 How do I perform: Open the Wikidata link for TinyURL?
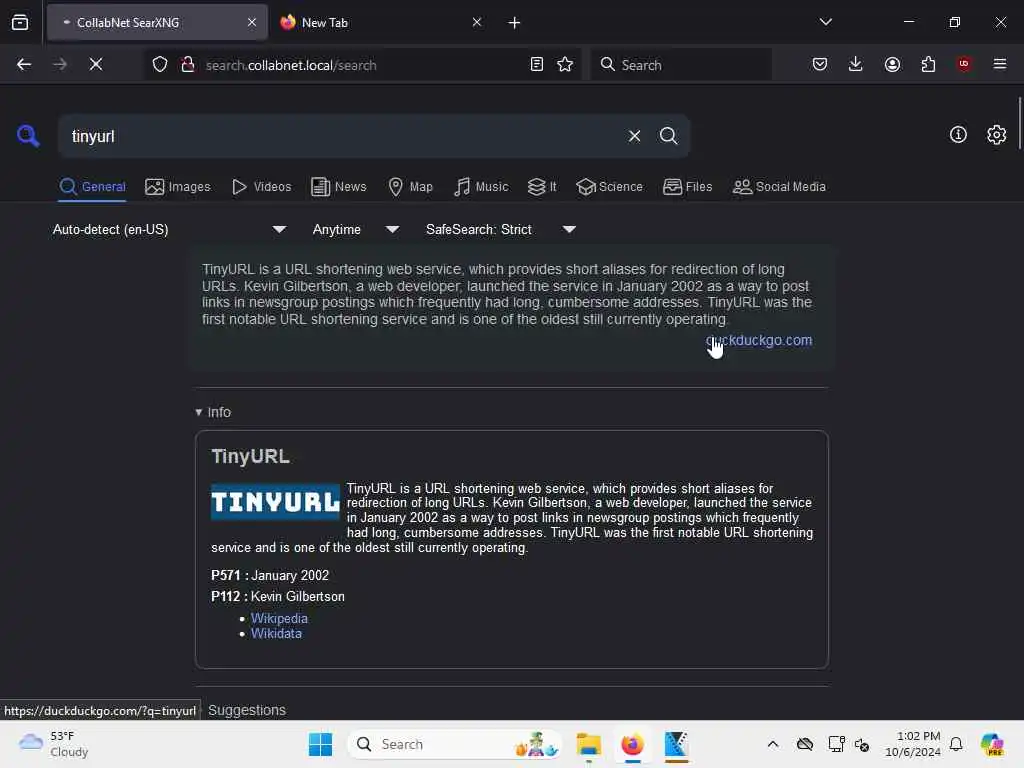coord(276,633)
